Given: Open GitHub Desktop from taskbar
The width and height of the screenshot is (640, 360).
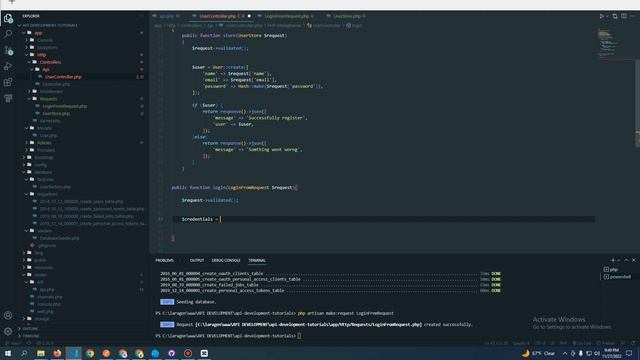Looking at the screenshot, I should point(171,353).
